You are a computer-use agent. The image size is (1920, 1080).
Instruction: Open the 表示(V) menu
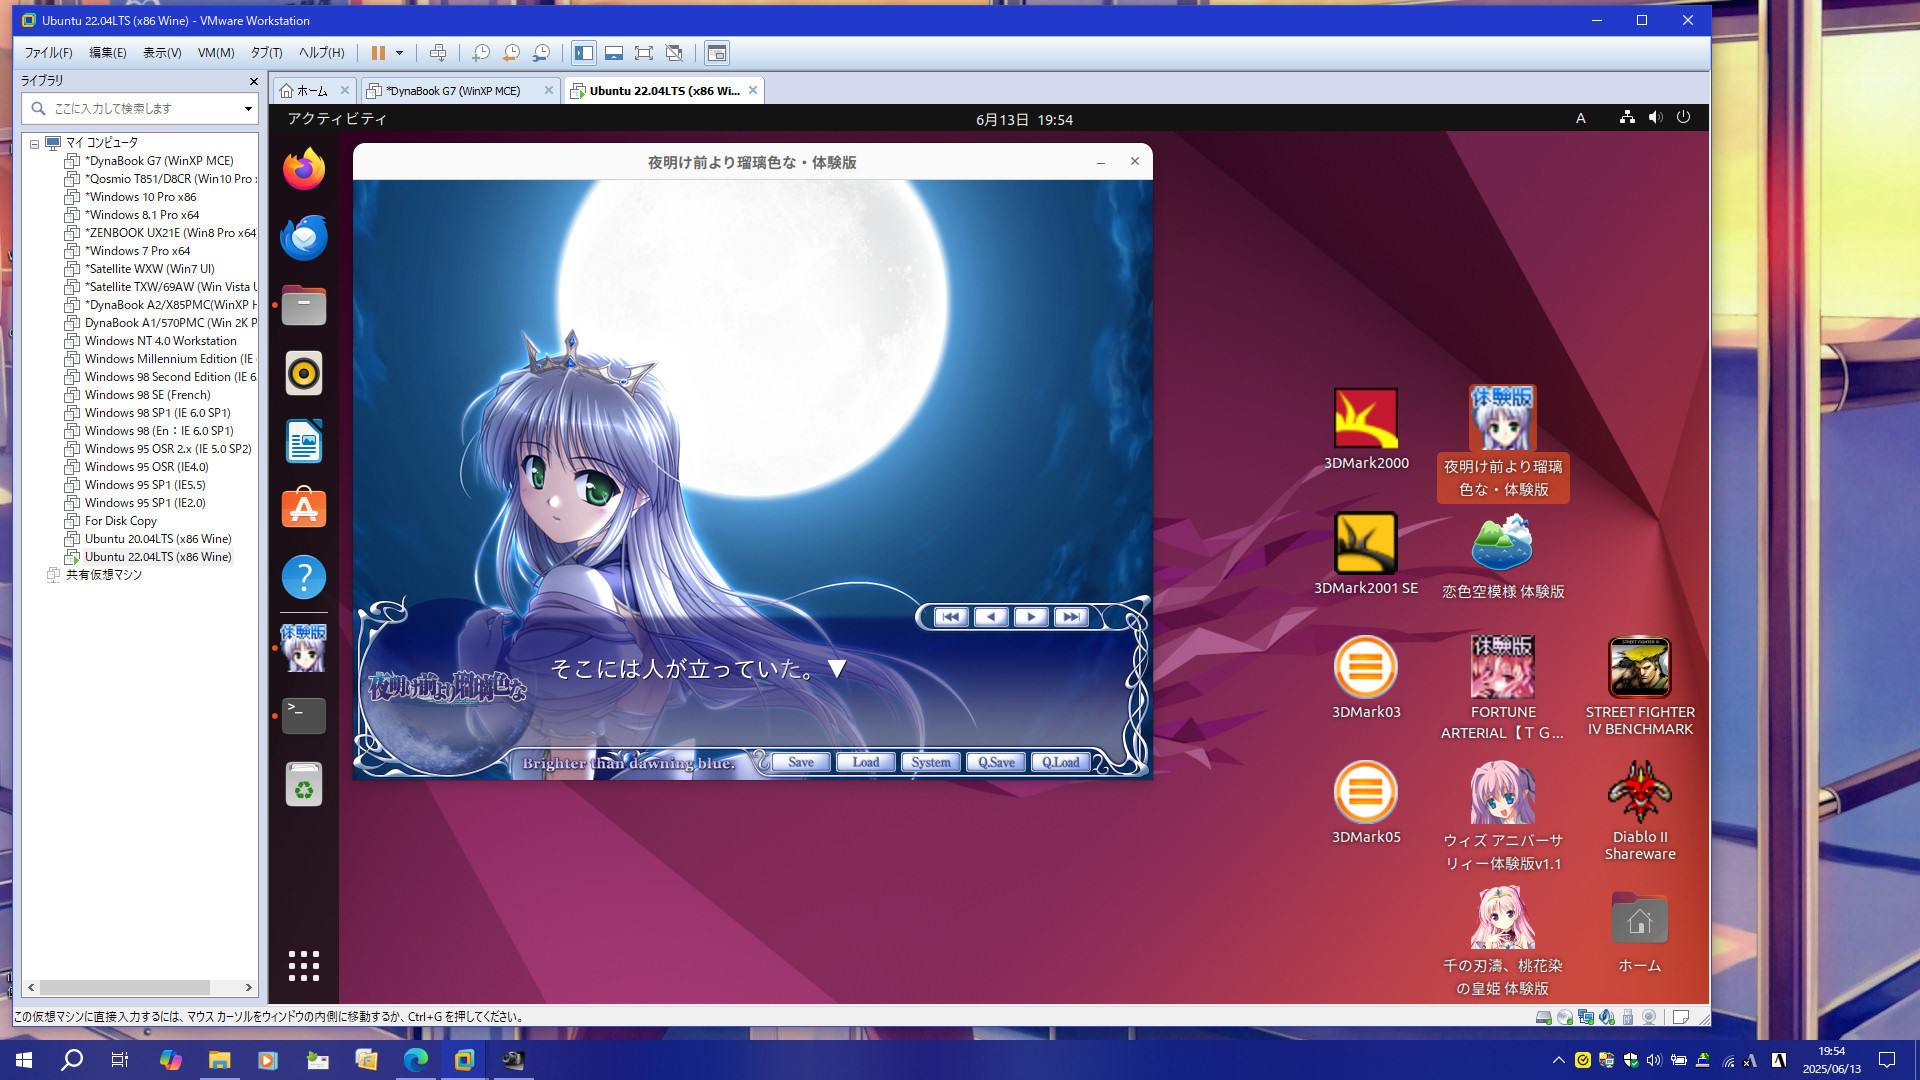coord(162,53)
